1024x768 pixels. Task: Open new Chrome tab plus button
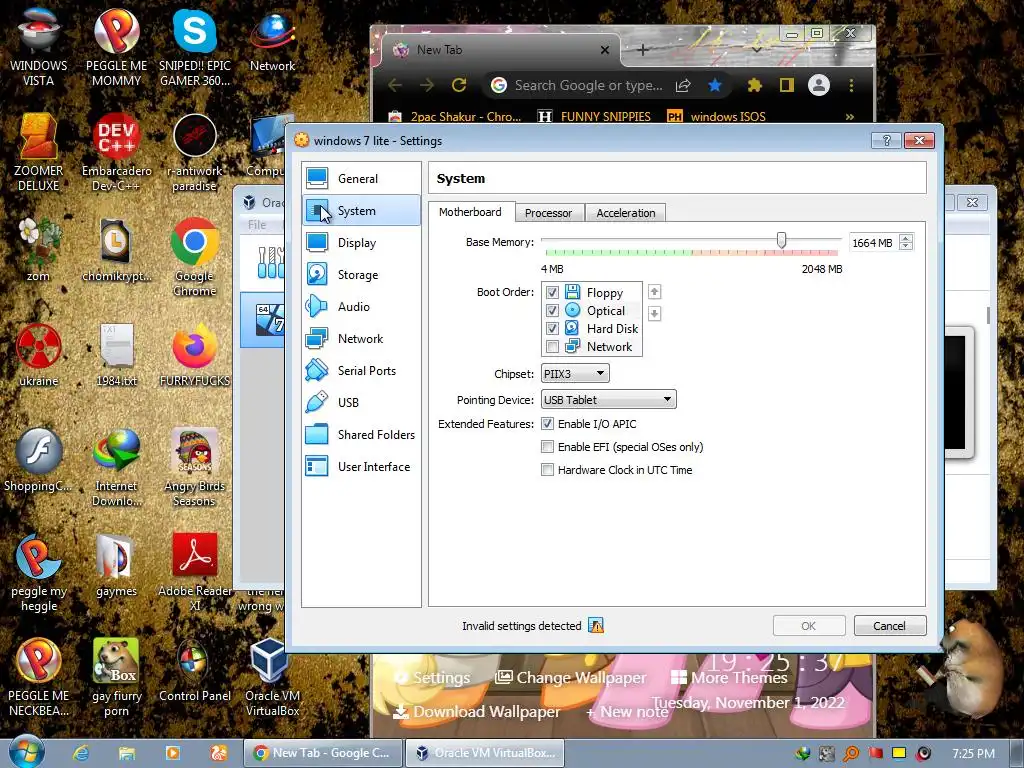(643, 50)
